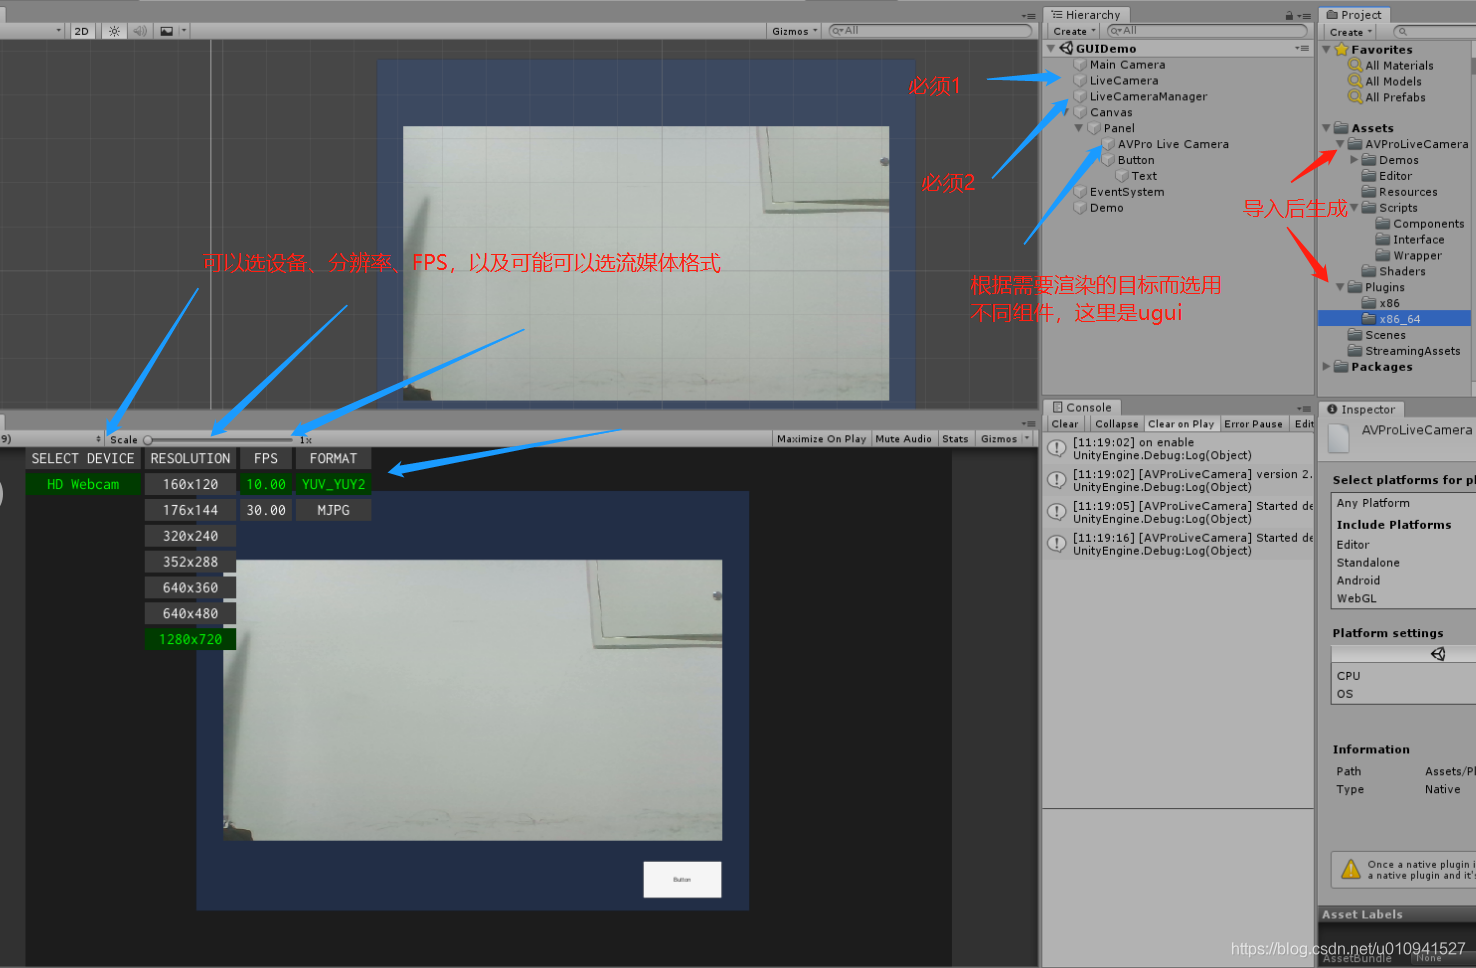1476x968 pixels.
Task: Select Text object in Hierarchy
Action: 1144,176
